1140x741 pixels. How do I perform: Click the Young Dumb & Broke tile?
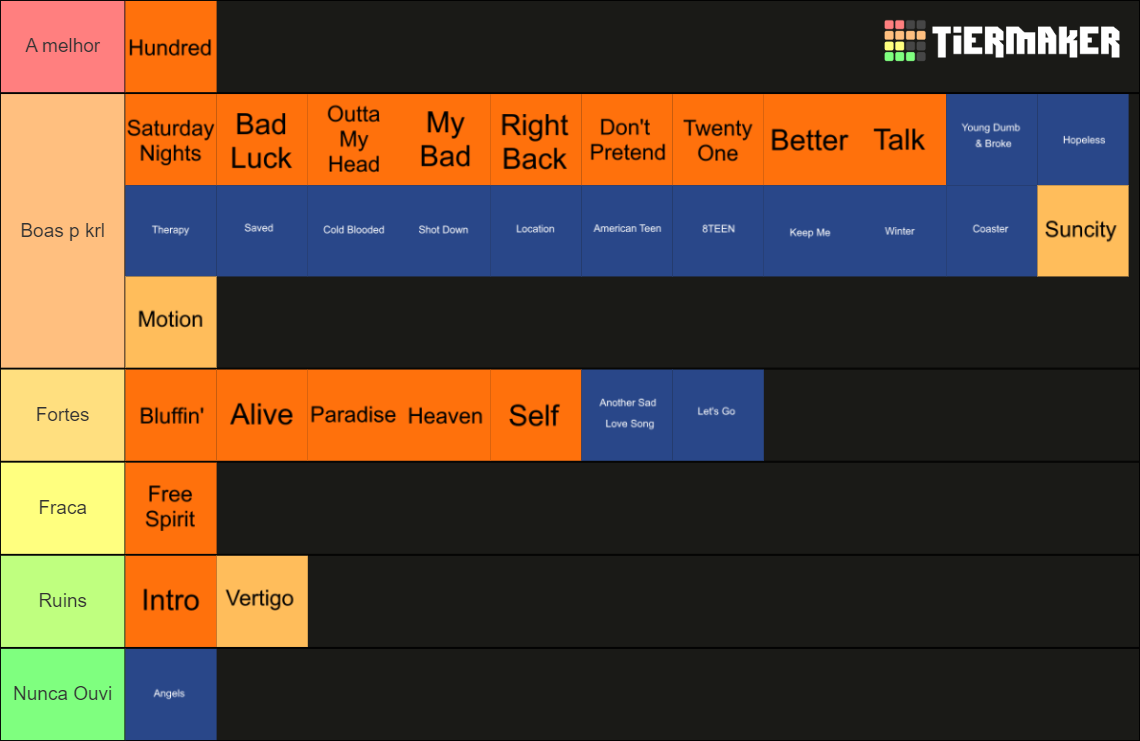point(992,140)
